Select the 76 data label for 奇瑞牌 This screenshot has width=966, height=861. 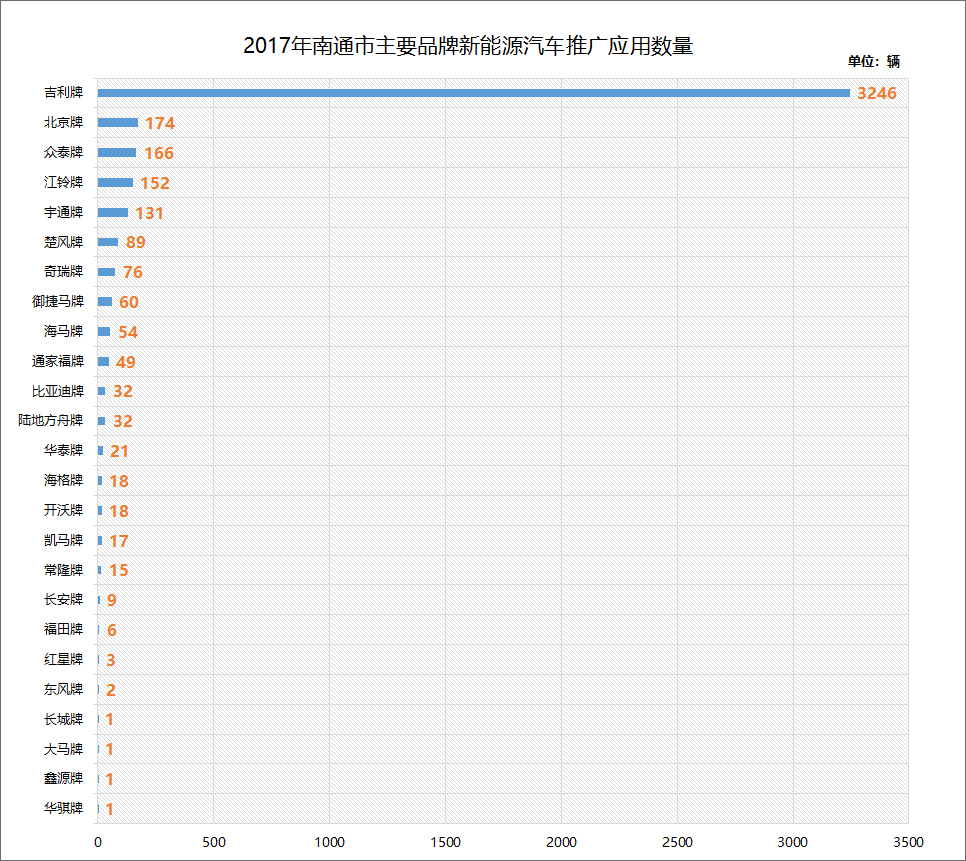(x=133, y=273)
